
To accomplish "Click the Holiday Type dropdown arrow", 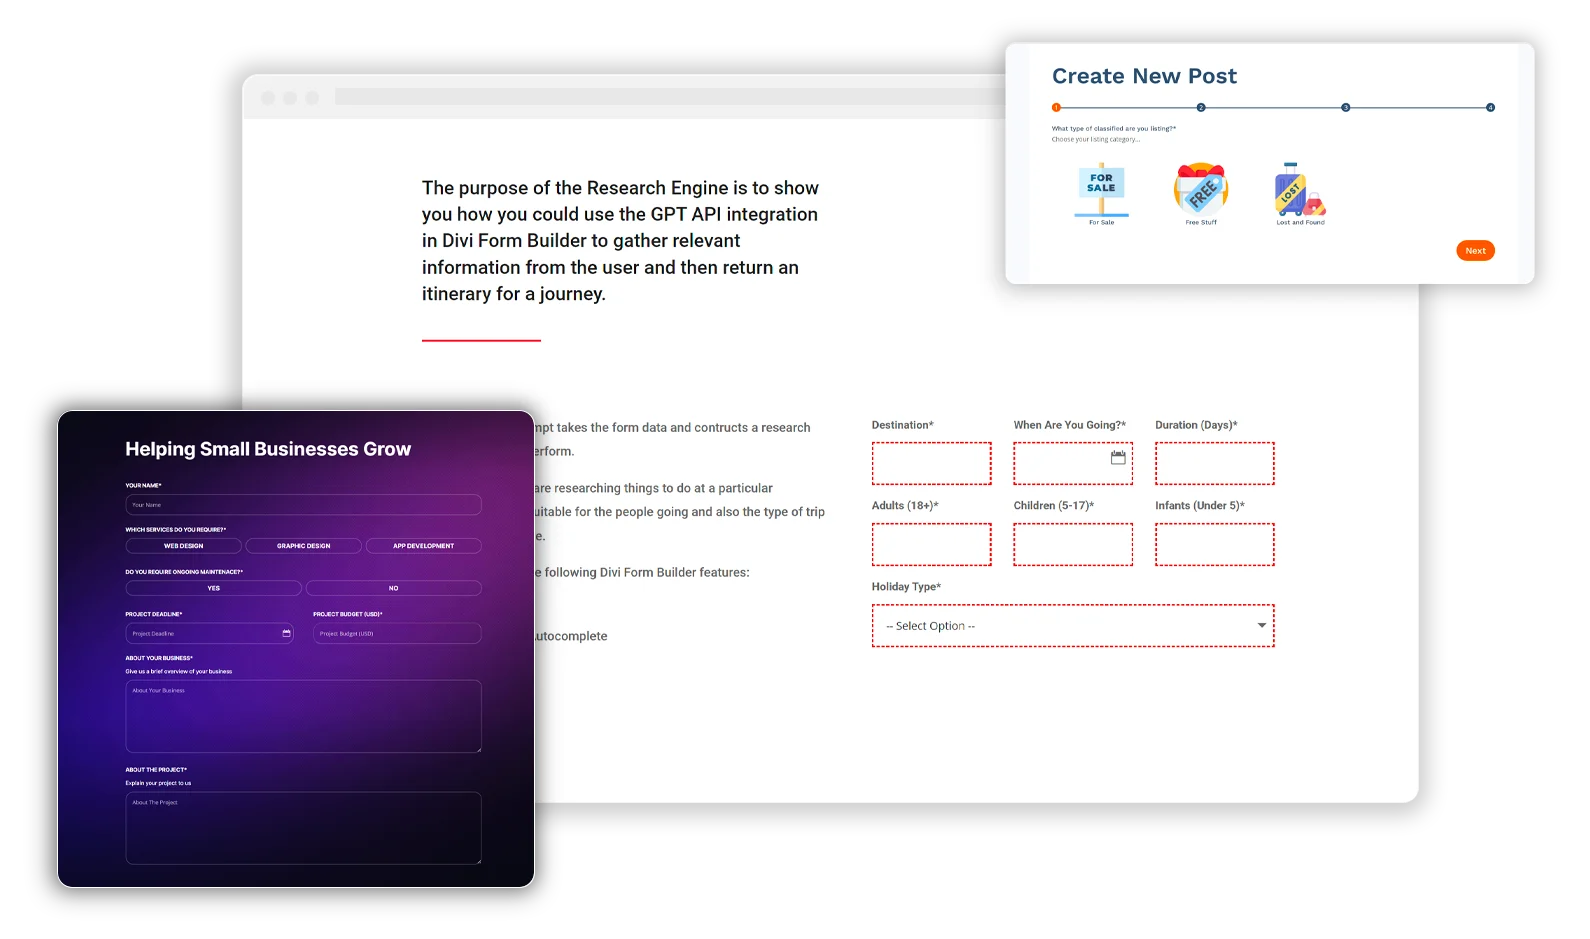I will pyautogui.click(x=1262, y=626).
